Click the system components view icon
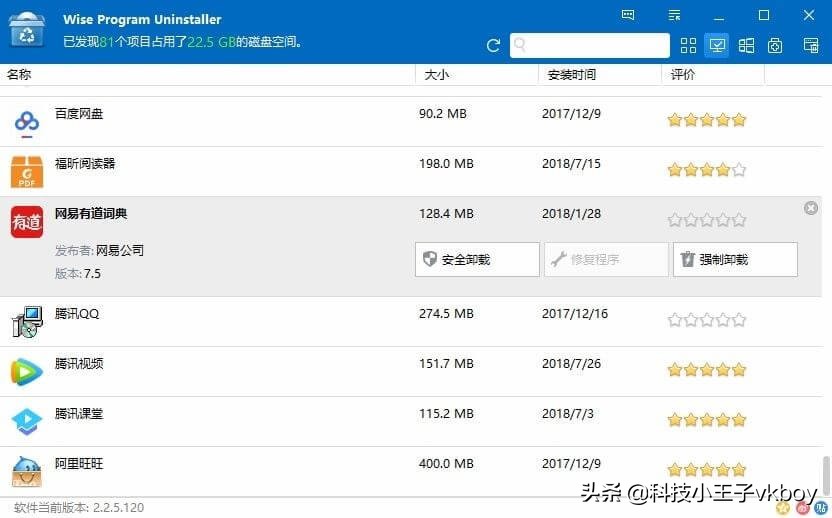The image size is (832, 518). click(775, 46)
